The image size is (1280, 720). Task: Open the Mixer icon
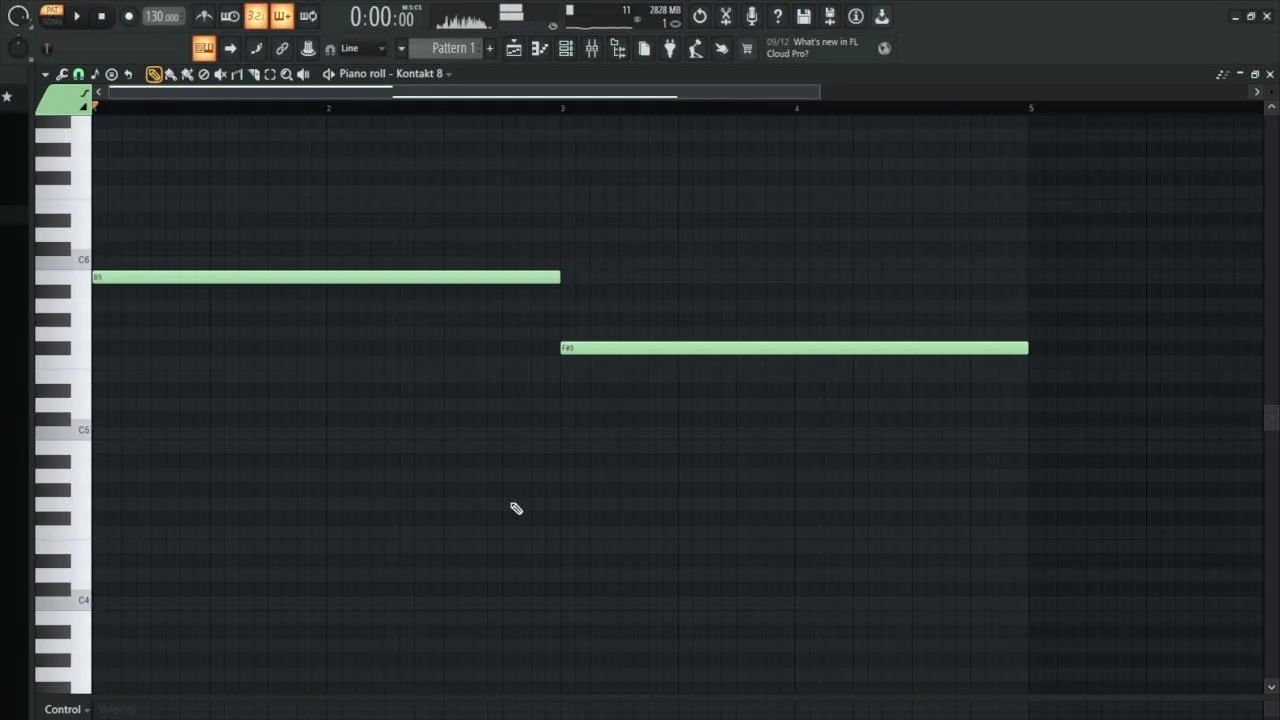click(592, 48)
